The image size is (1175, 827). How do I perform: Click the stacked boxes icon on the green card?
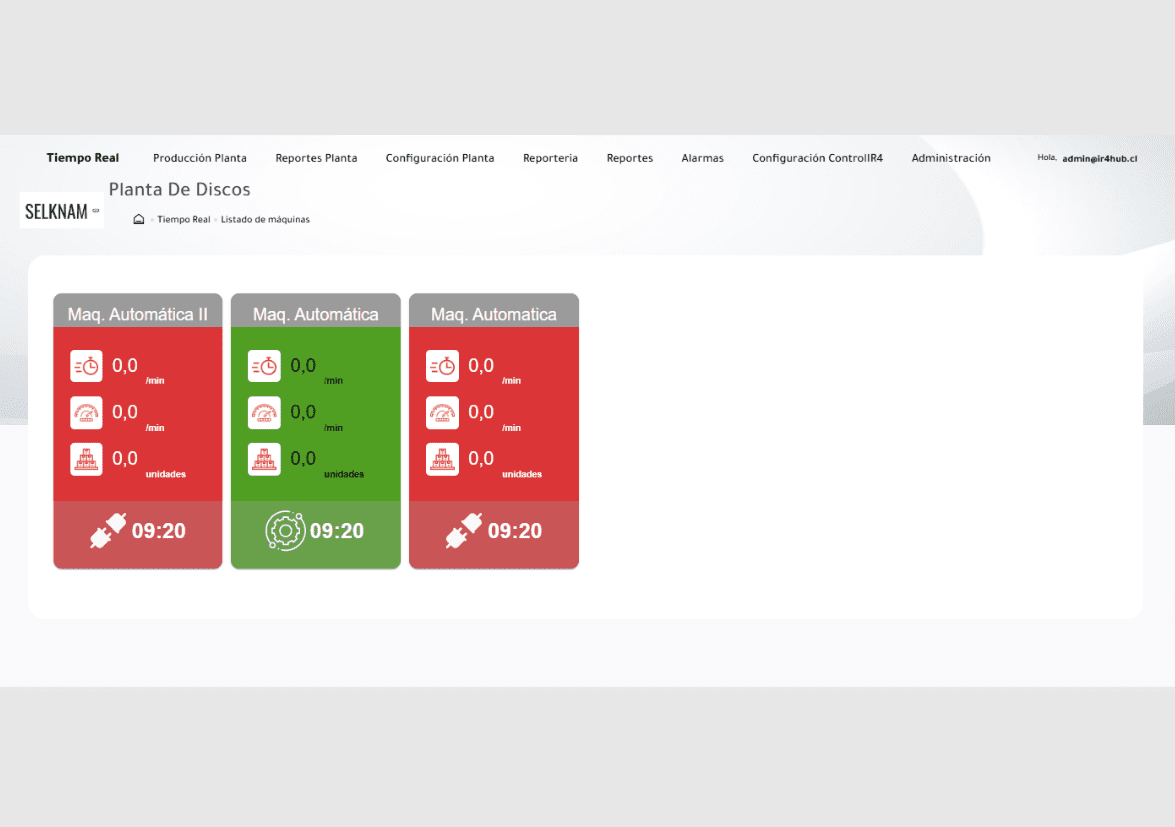(x=264, y=459)
